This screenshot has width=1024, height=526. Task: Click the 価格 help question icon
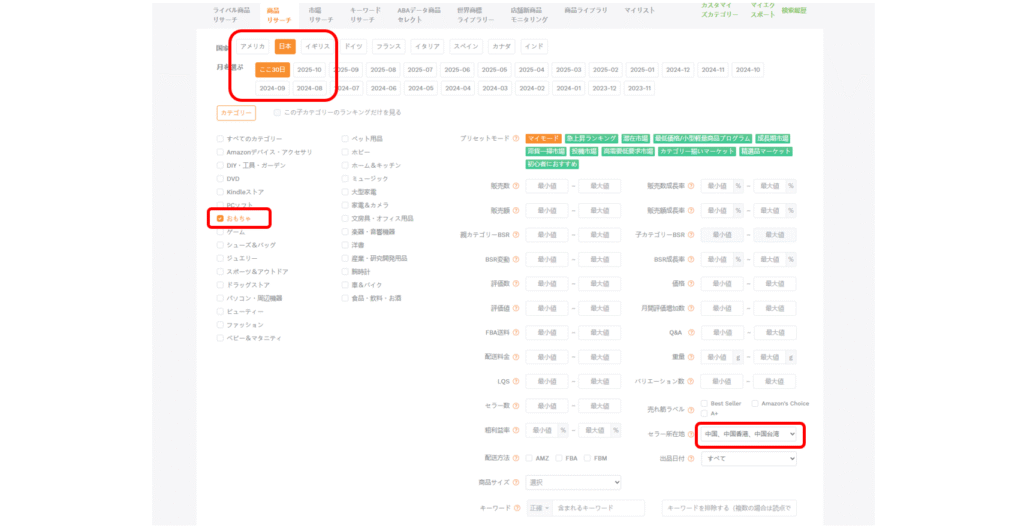tap(692, 284)
